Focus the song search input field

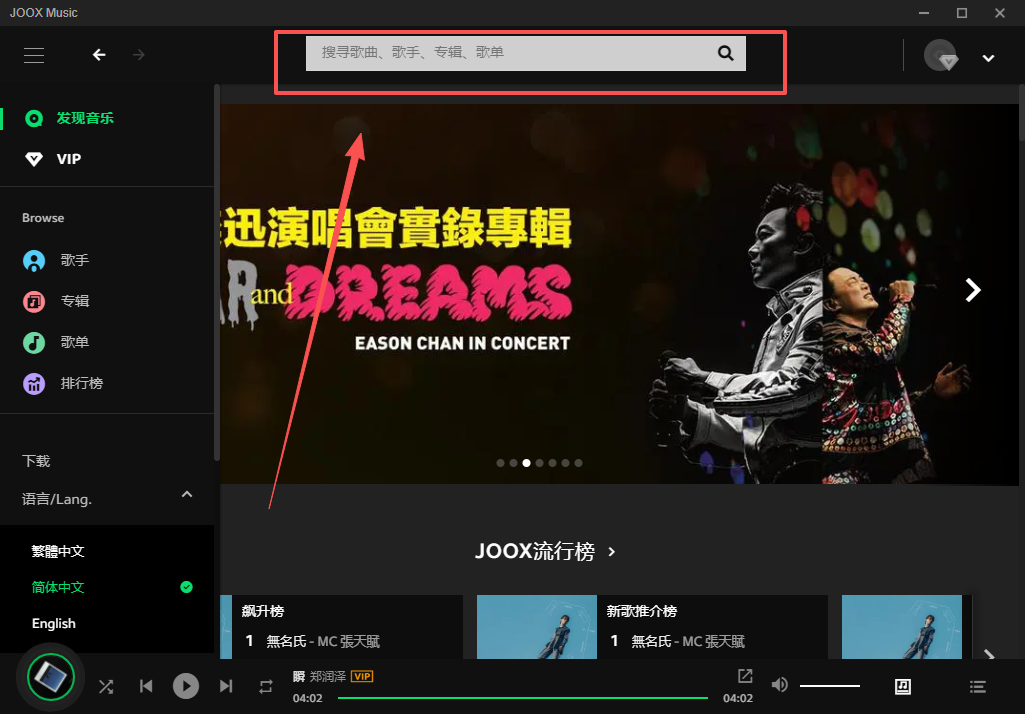click(526, 53)
